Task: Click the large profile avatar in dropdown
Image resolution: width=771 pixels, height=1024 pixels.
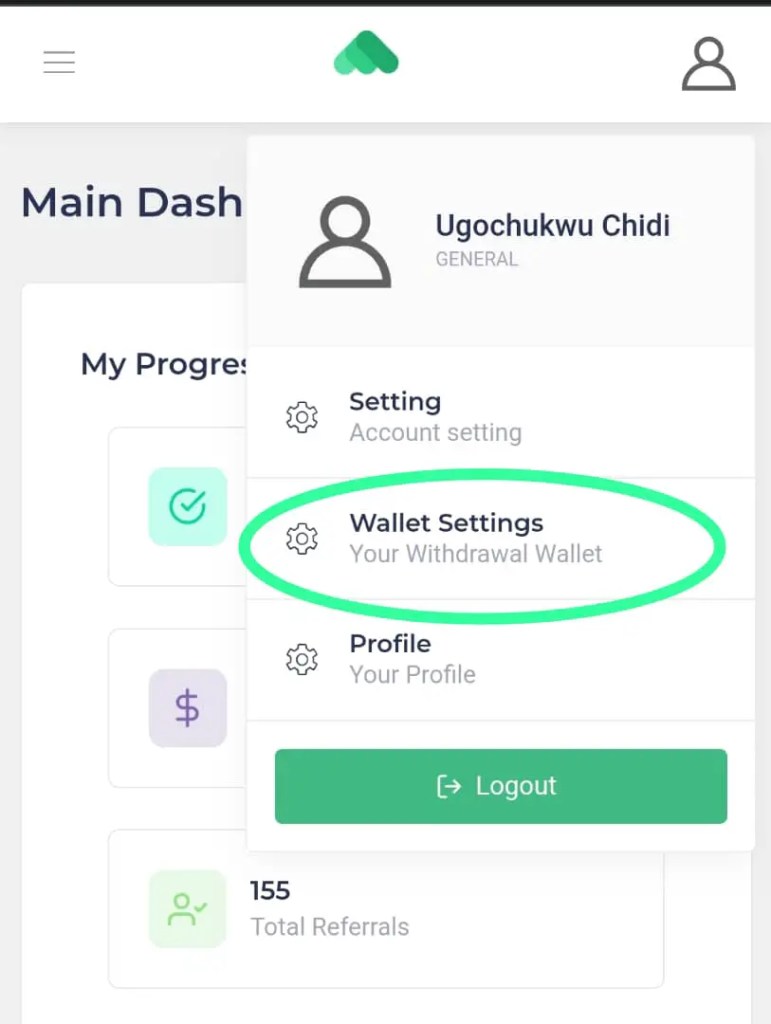Action: coord(345,242)
